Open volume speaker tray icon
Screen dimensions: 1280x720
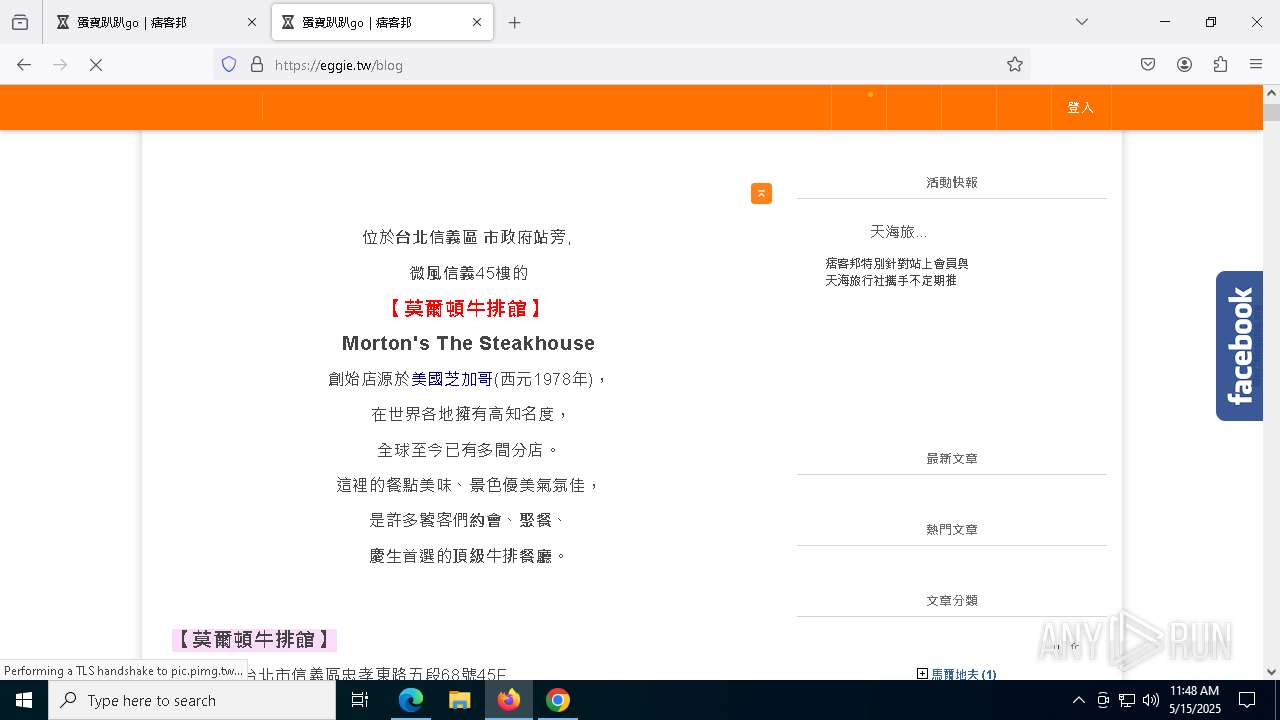[x=1151, y=700]
